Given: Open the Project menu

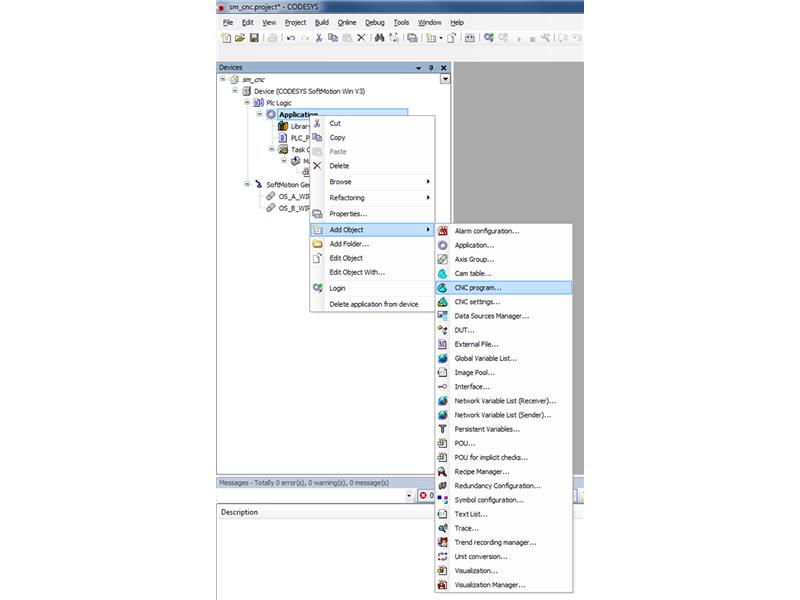Looking at the screenshot, I should [x=295, y=22].
